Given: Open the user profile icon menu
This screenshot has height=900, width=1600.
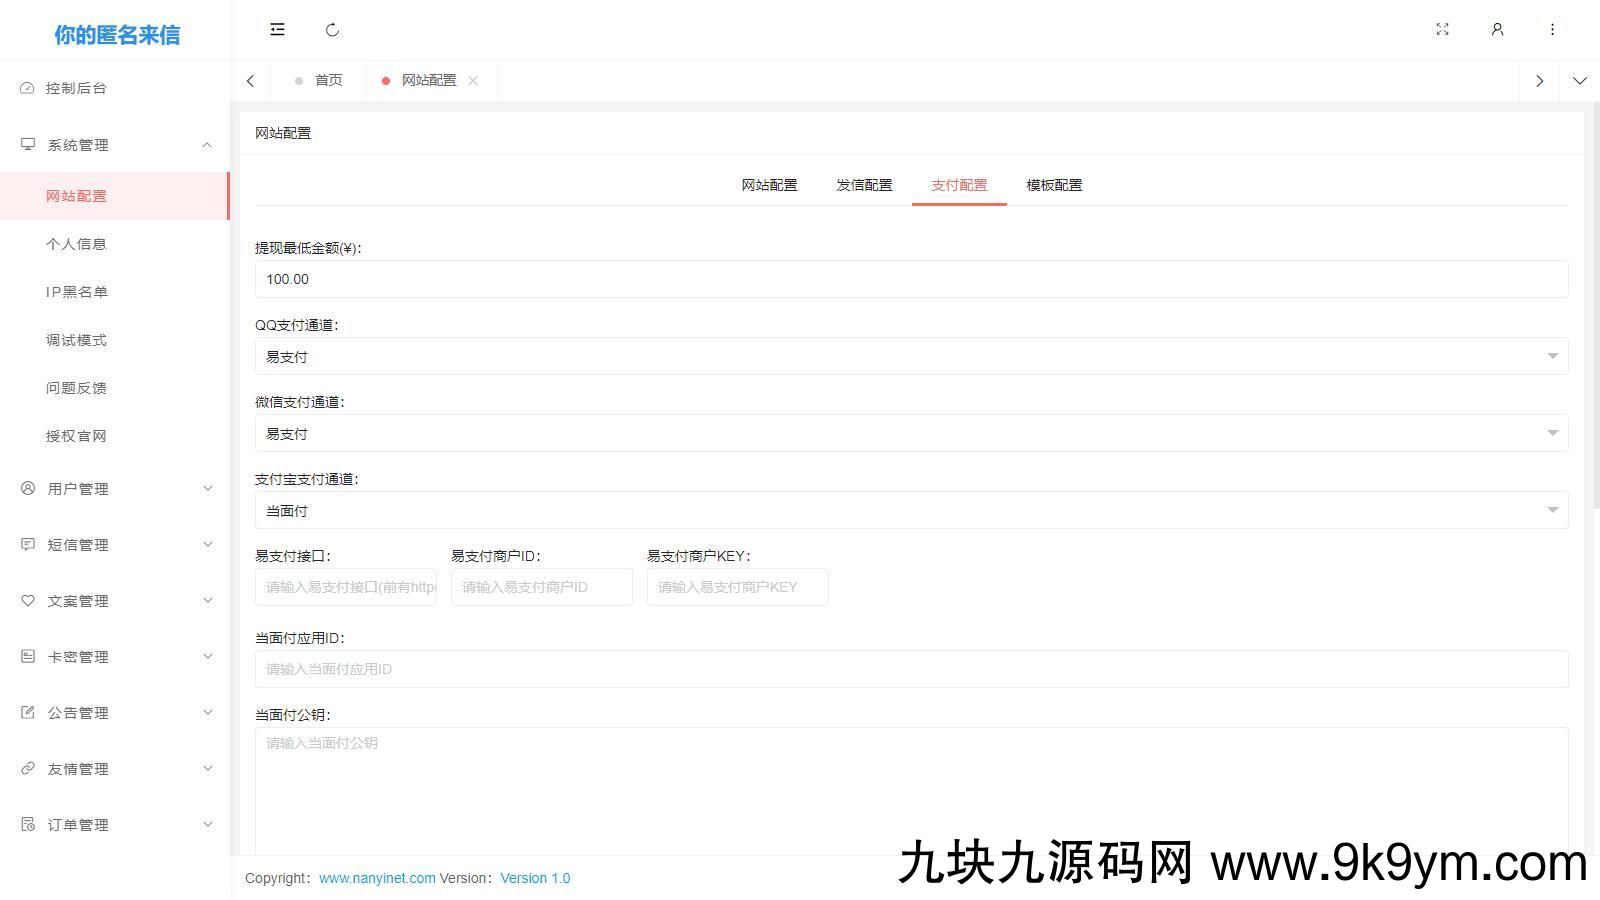Looking at the screenshot, I should click(1497, 30).
